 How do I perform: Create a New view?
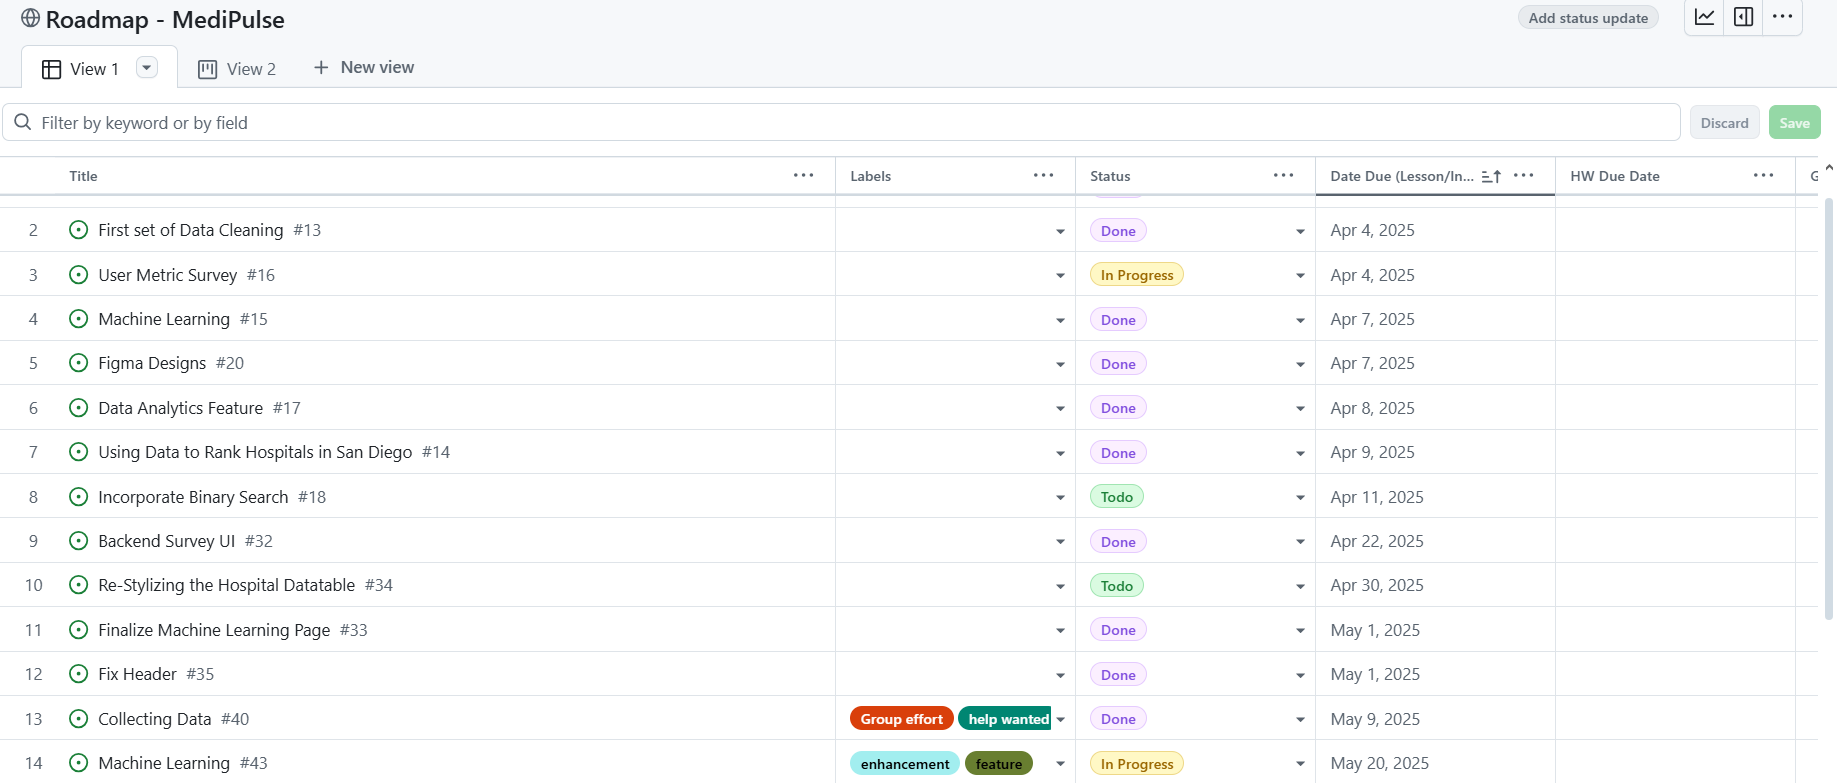(364, 67)
